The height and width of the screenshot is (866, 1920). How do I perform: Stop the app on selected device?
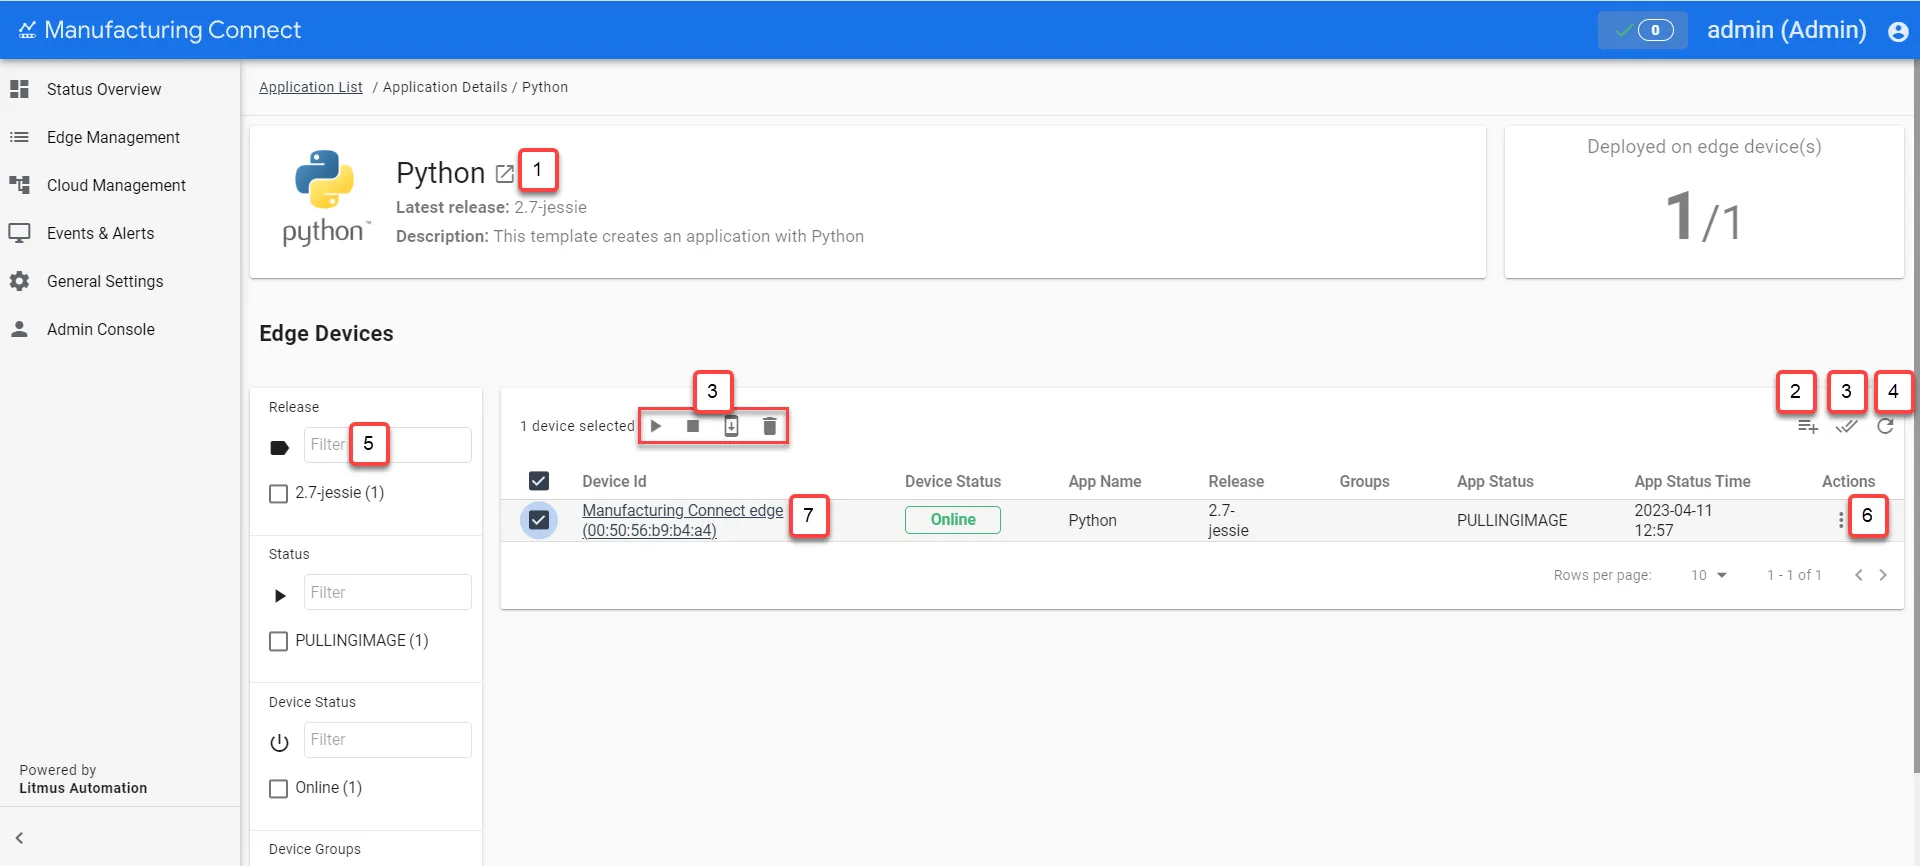coord(693,426)
